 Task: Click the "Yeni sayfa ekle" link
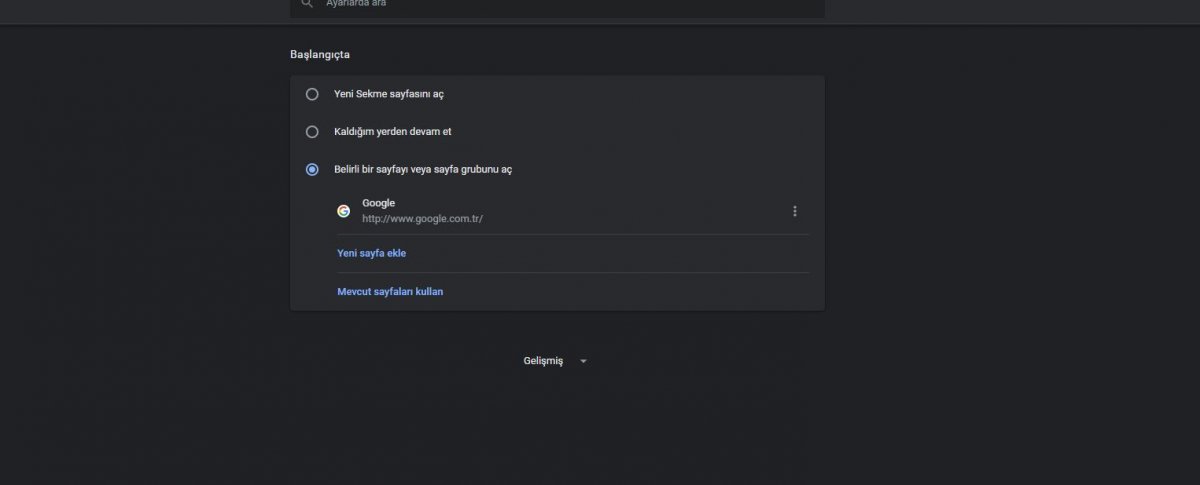(371, 253)
